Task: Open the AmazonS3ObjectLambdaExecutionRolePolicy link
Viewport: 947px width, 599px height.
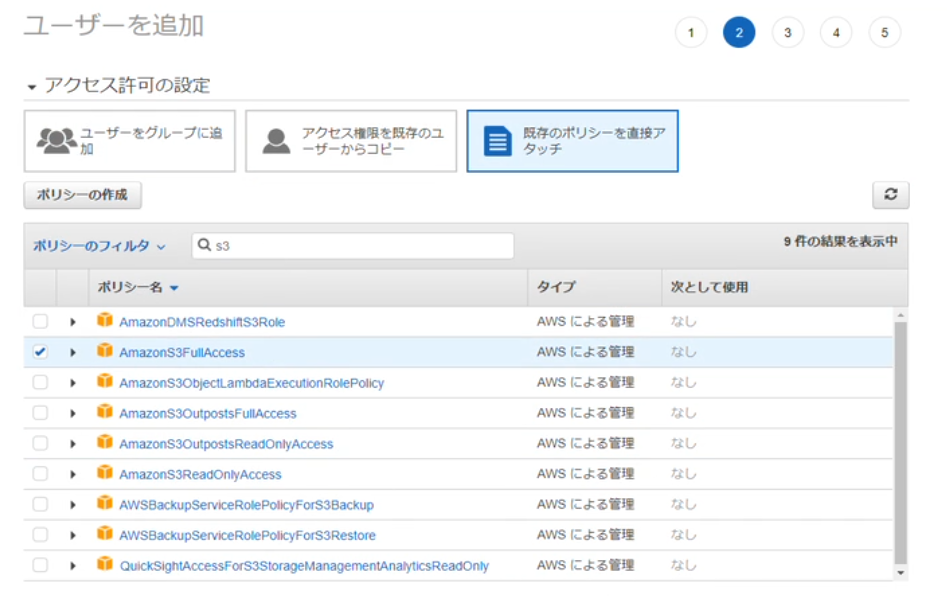Action: coord(251,383)
